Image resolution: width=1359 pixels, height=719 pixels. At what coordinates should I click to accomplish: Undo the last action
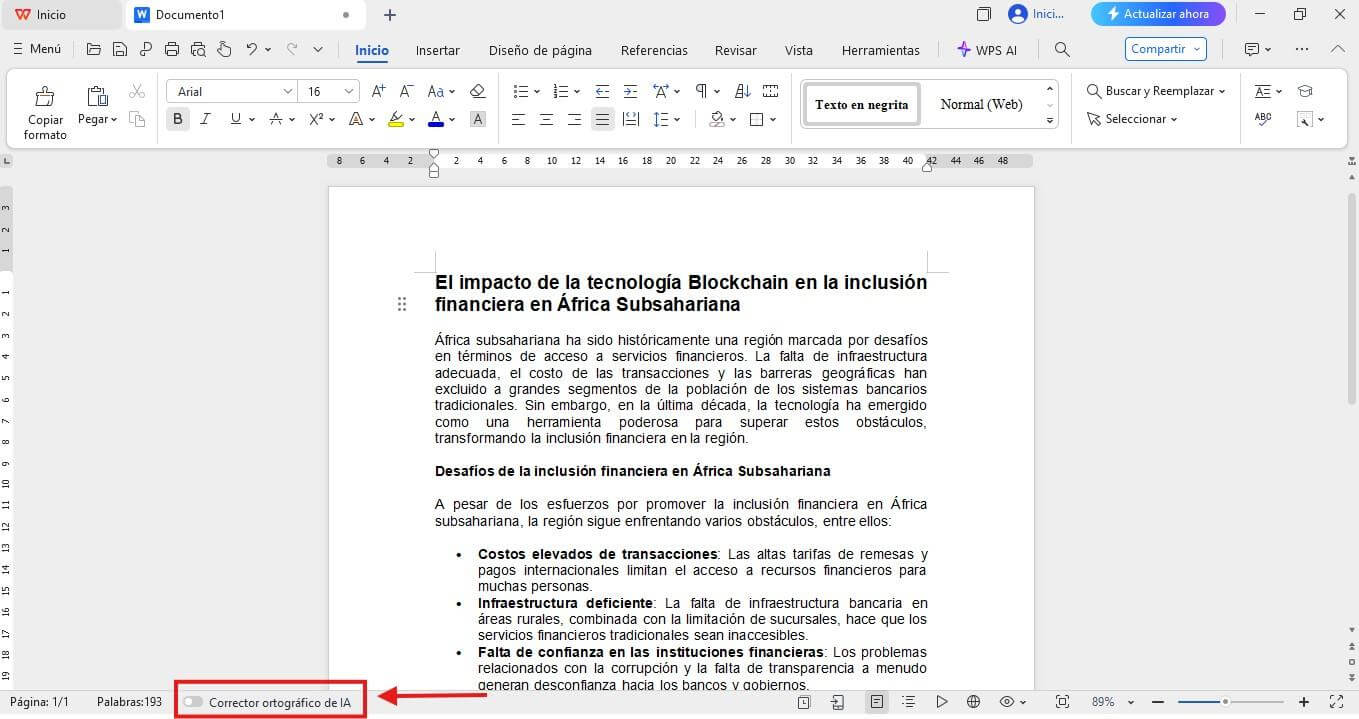(x=252, y=49)
